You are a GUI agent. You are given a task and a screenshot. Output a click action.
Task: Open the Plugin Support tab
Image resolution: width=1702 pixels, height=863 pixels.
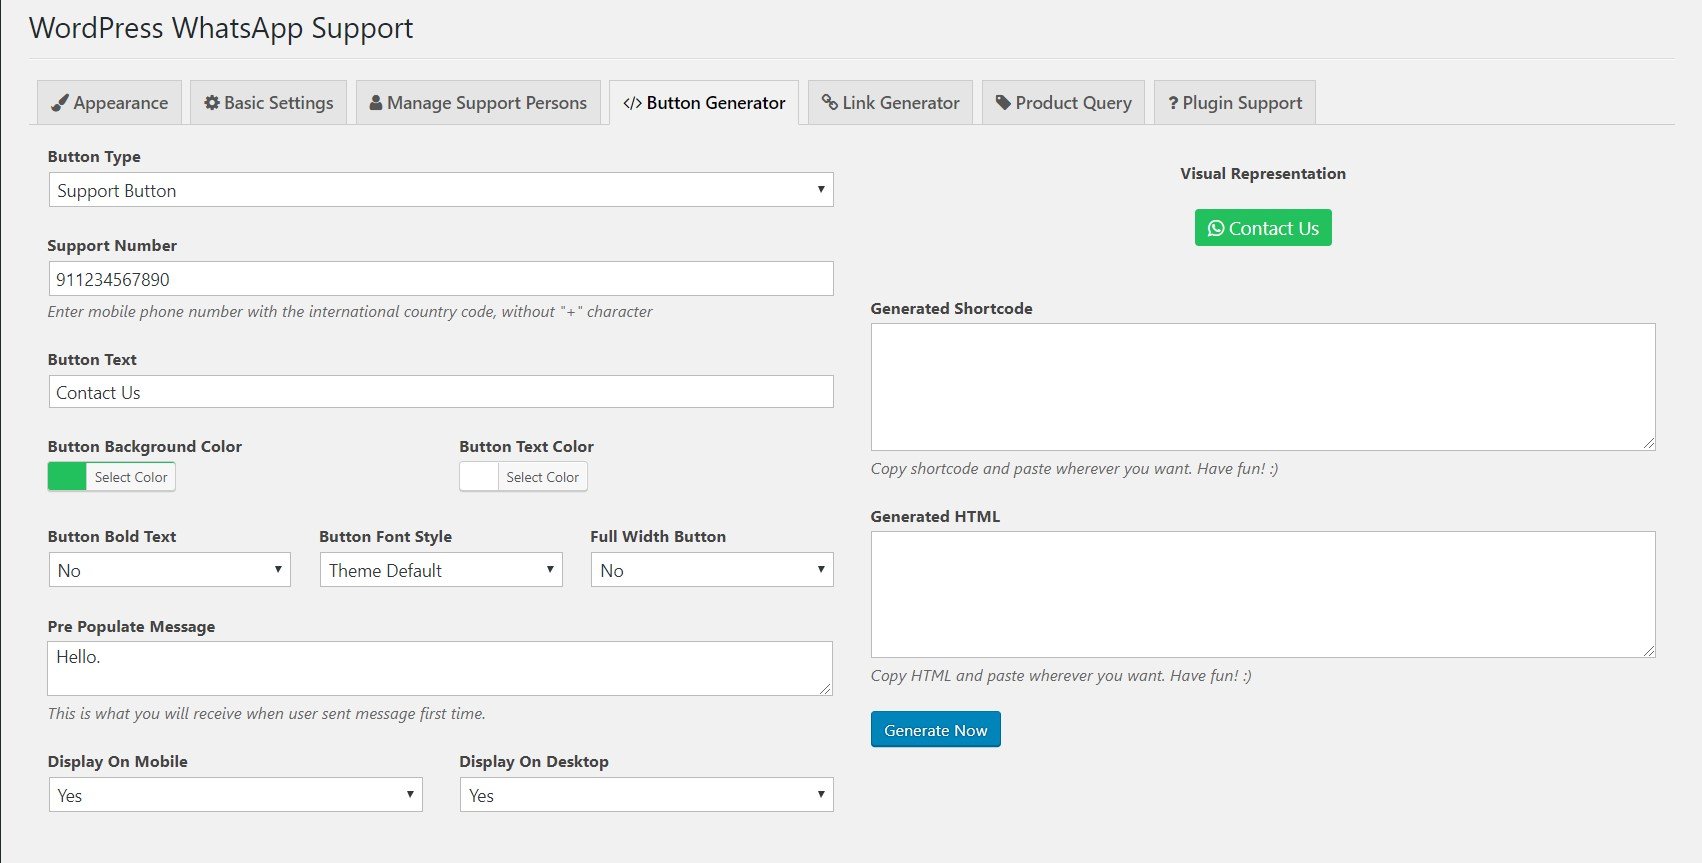point(1235,103)
